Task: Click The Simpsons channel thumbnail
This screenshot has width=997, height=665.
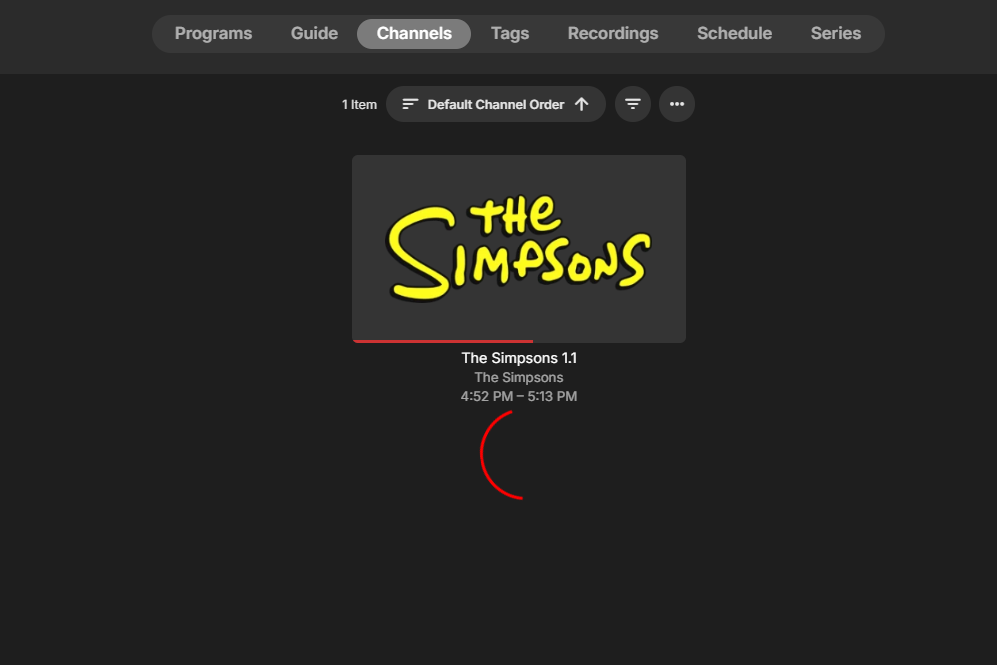Action: click(519, 249)
